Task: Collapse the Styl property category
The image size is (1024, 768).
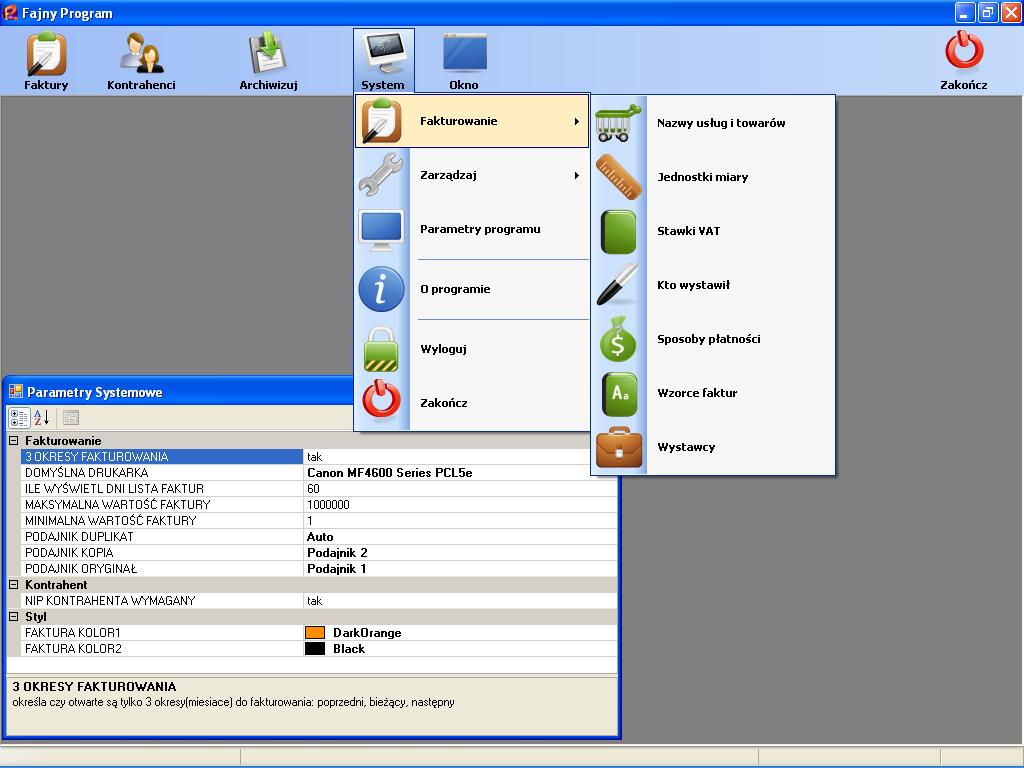Action: click(x=14, y=617)
